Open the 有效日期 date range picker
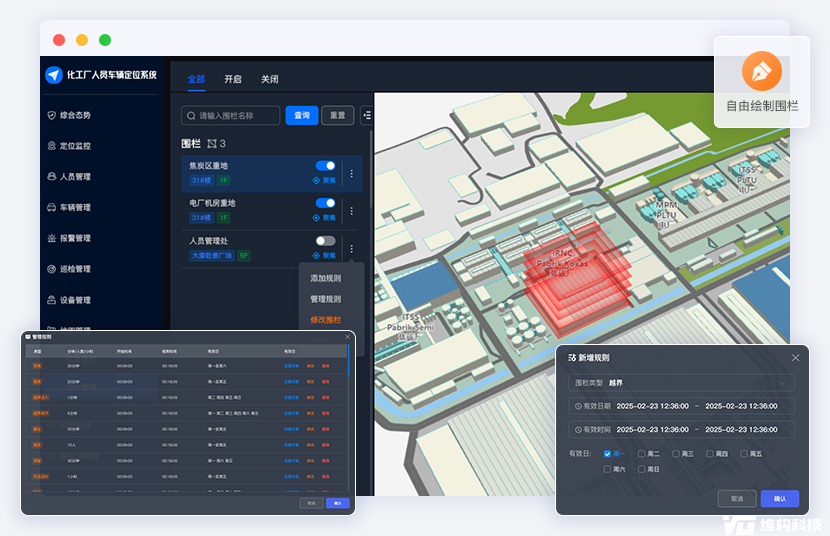The height and width of the screenshot is (536, 830). point(680,406)
